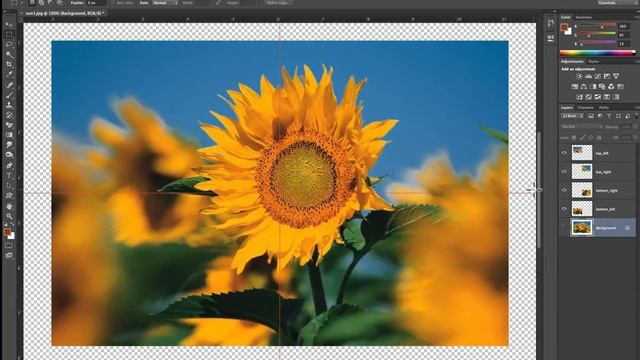This screenshot has width=640, height=360.
Task: Add a Brightness/Contrast adjustment
Action: click(x=579, y=76)
